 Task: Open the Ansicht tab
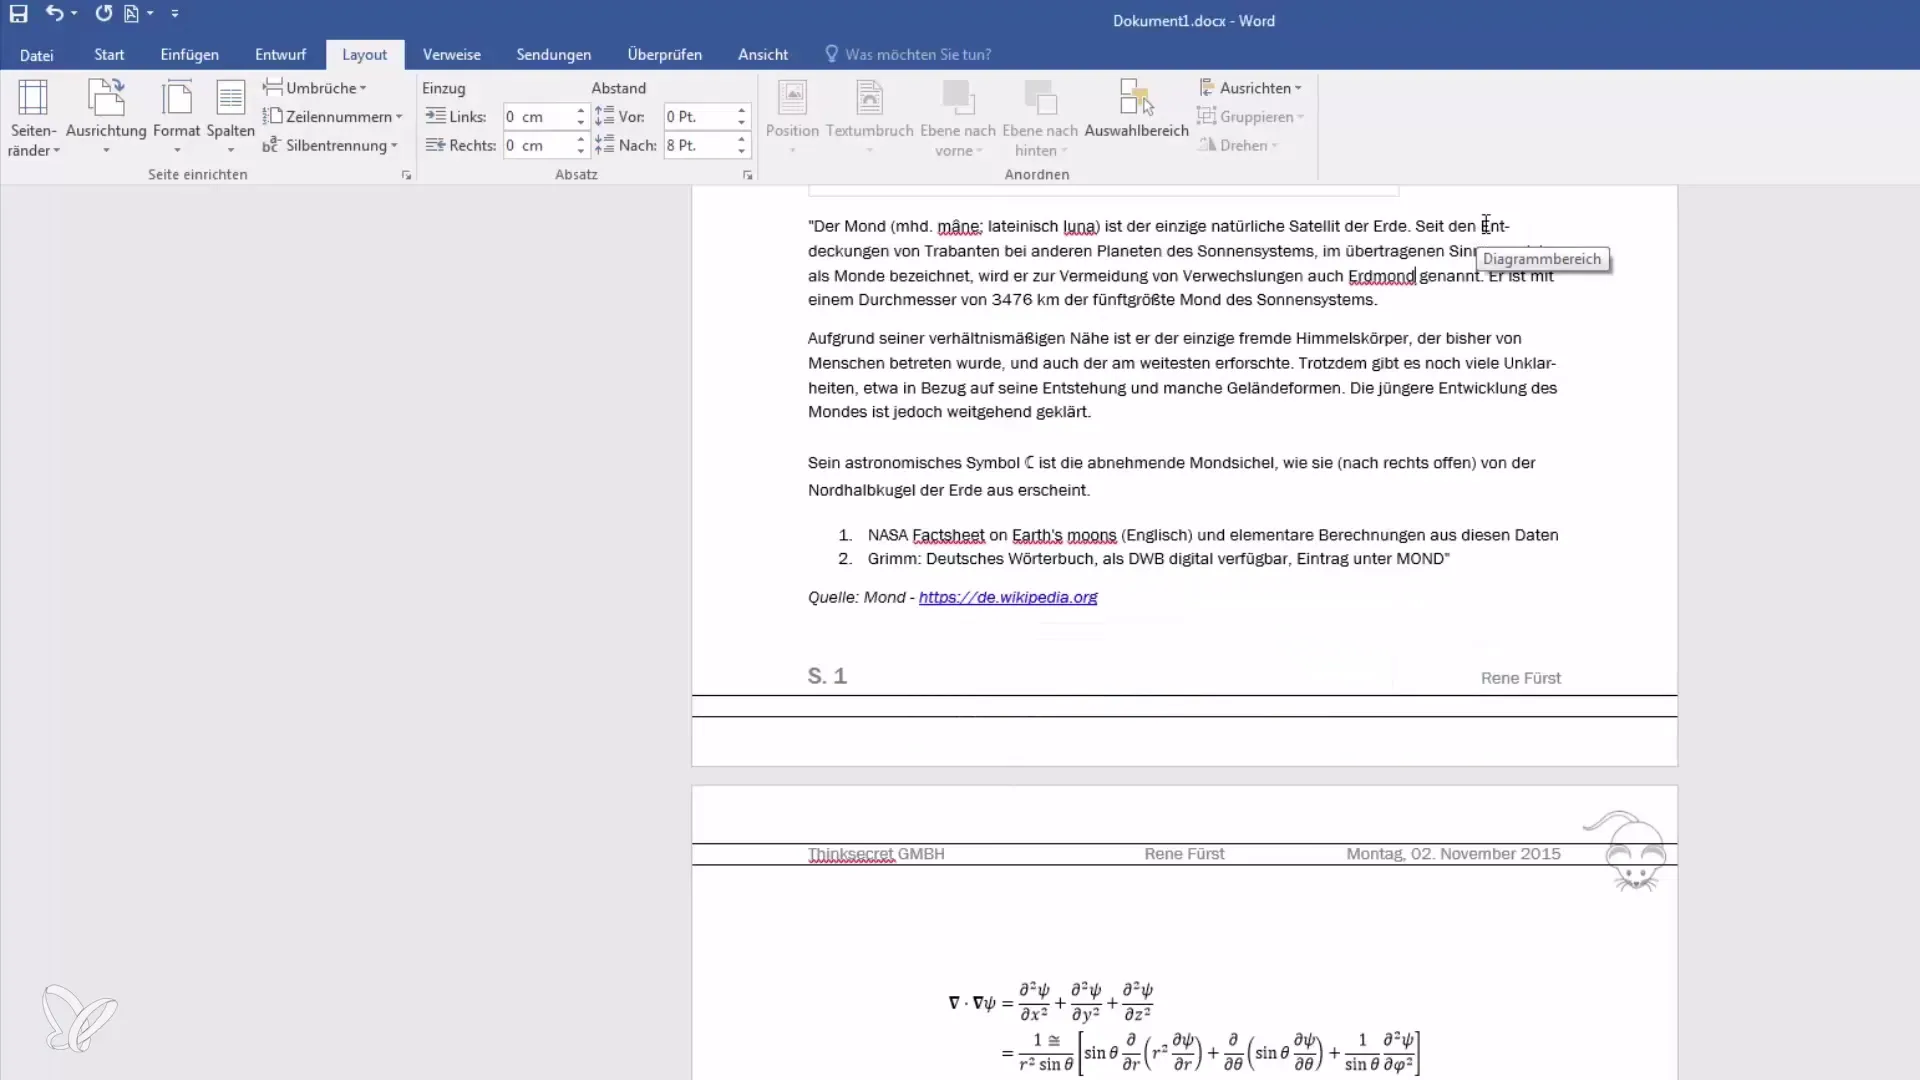point(763,55)
